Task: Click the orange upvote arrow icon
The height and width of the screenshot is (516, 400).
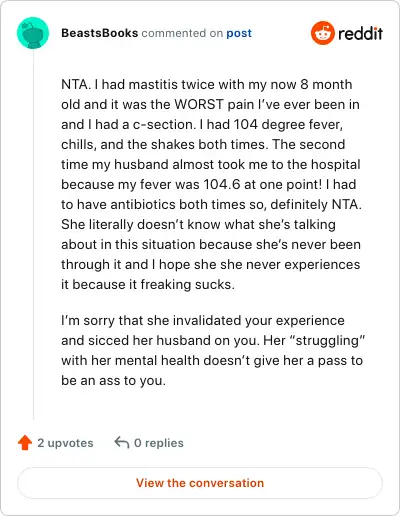Action: click(x=25, y=443)
